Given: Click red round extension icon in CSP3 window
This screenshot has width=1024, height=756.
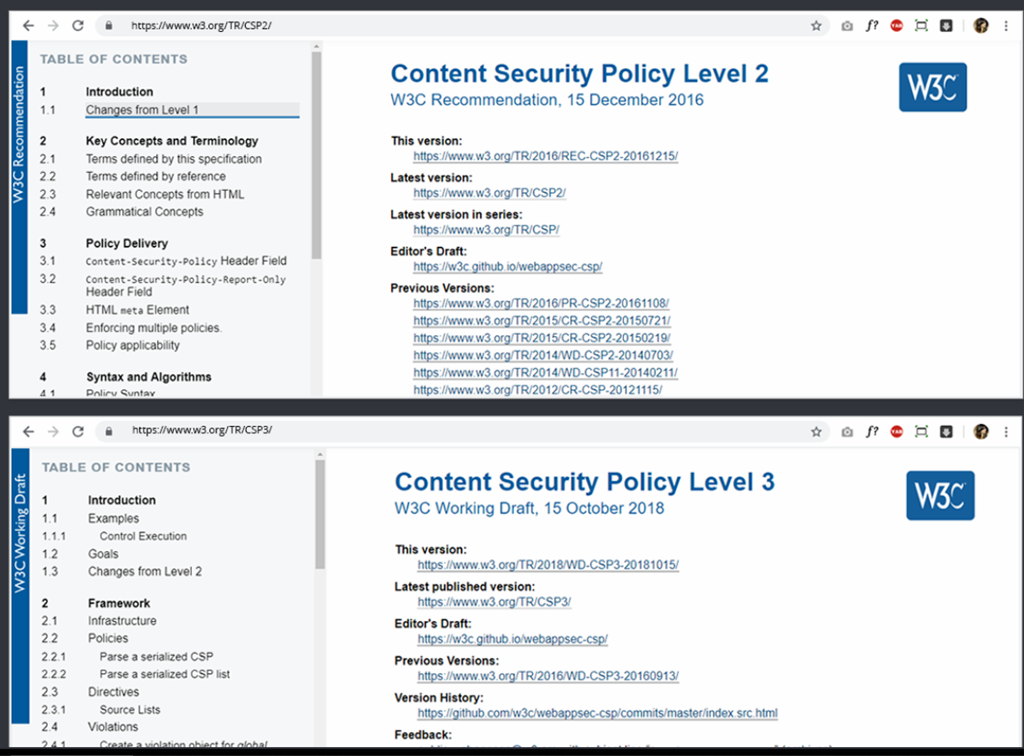Looking at the screenshot, I should click(897, 432).
